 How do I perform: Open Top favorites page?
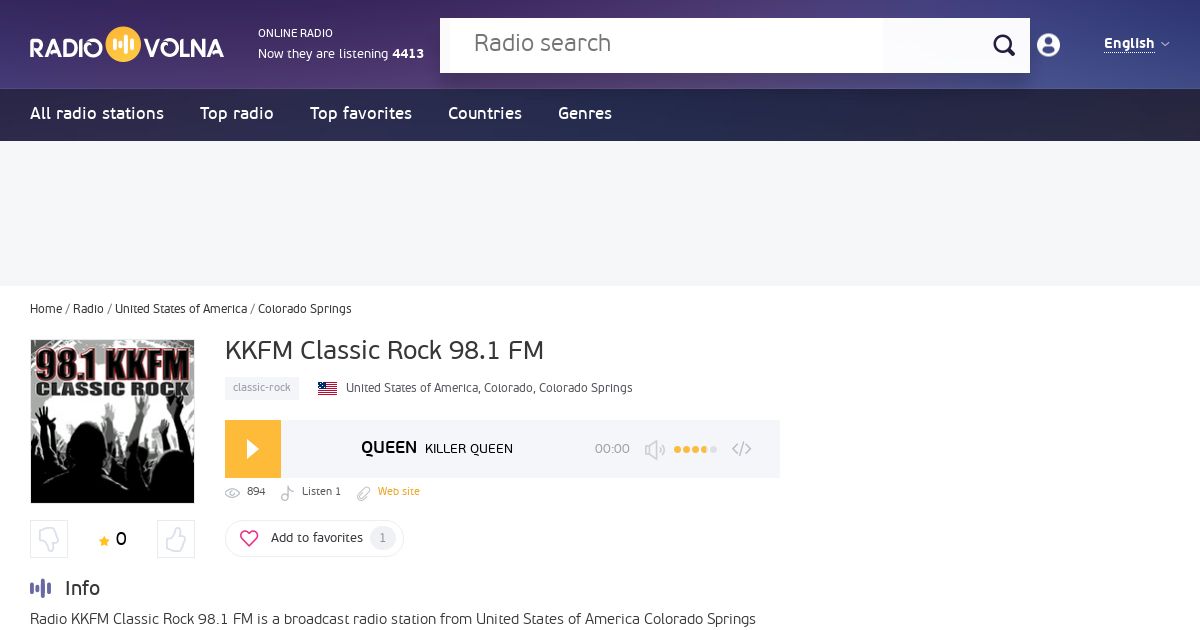361,114
